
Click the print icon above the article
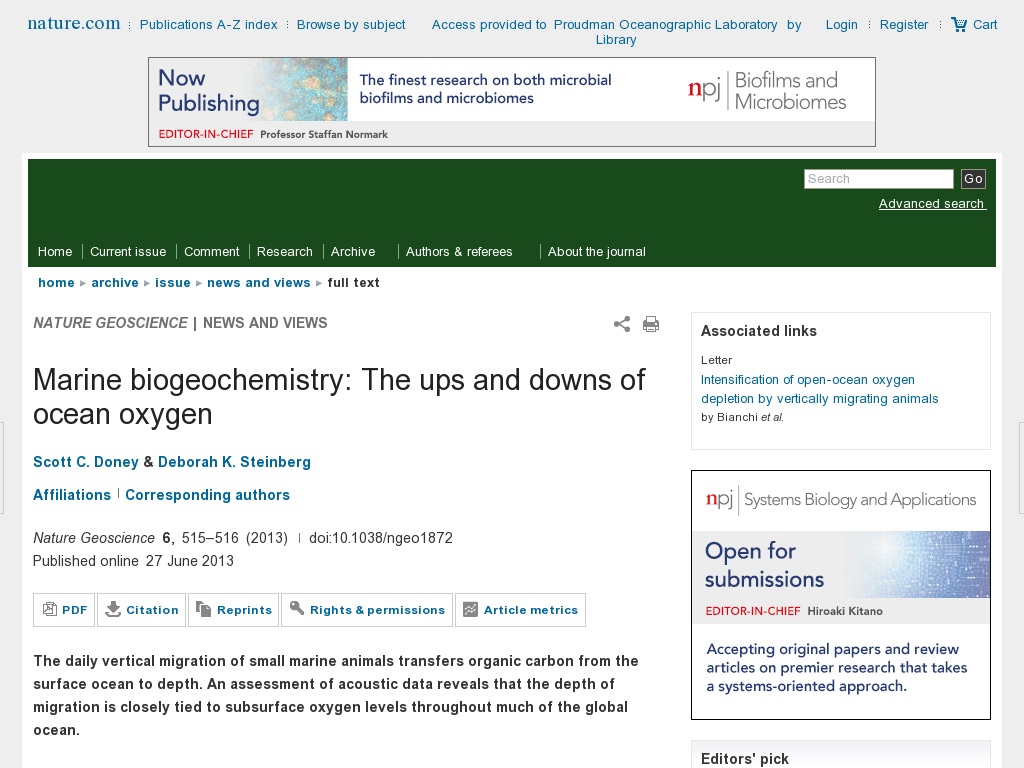point(651,324)
